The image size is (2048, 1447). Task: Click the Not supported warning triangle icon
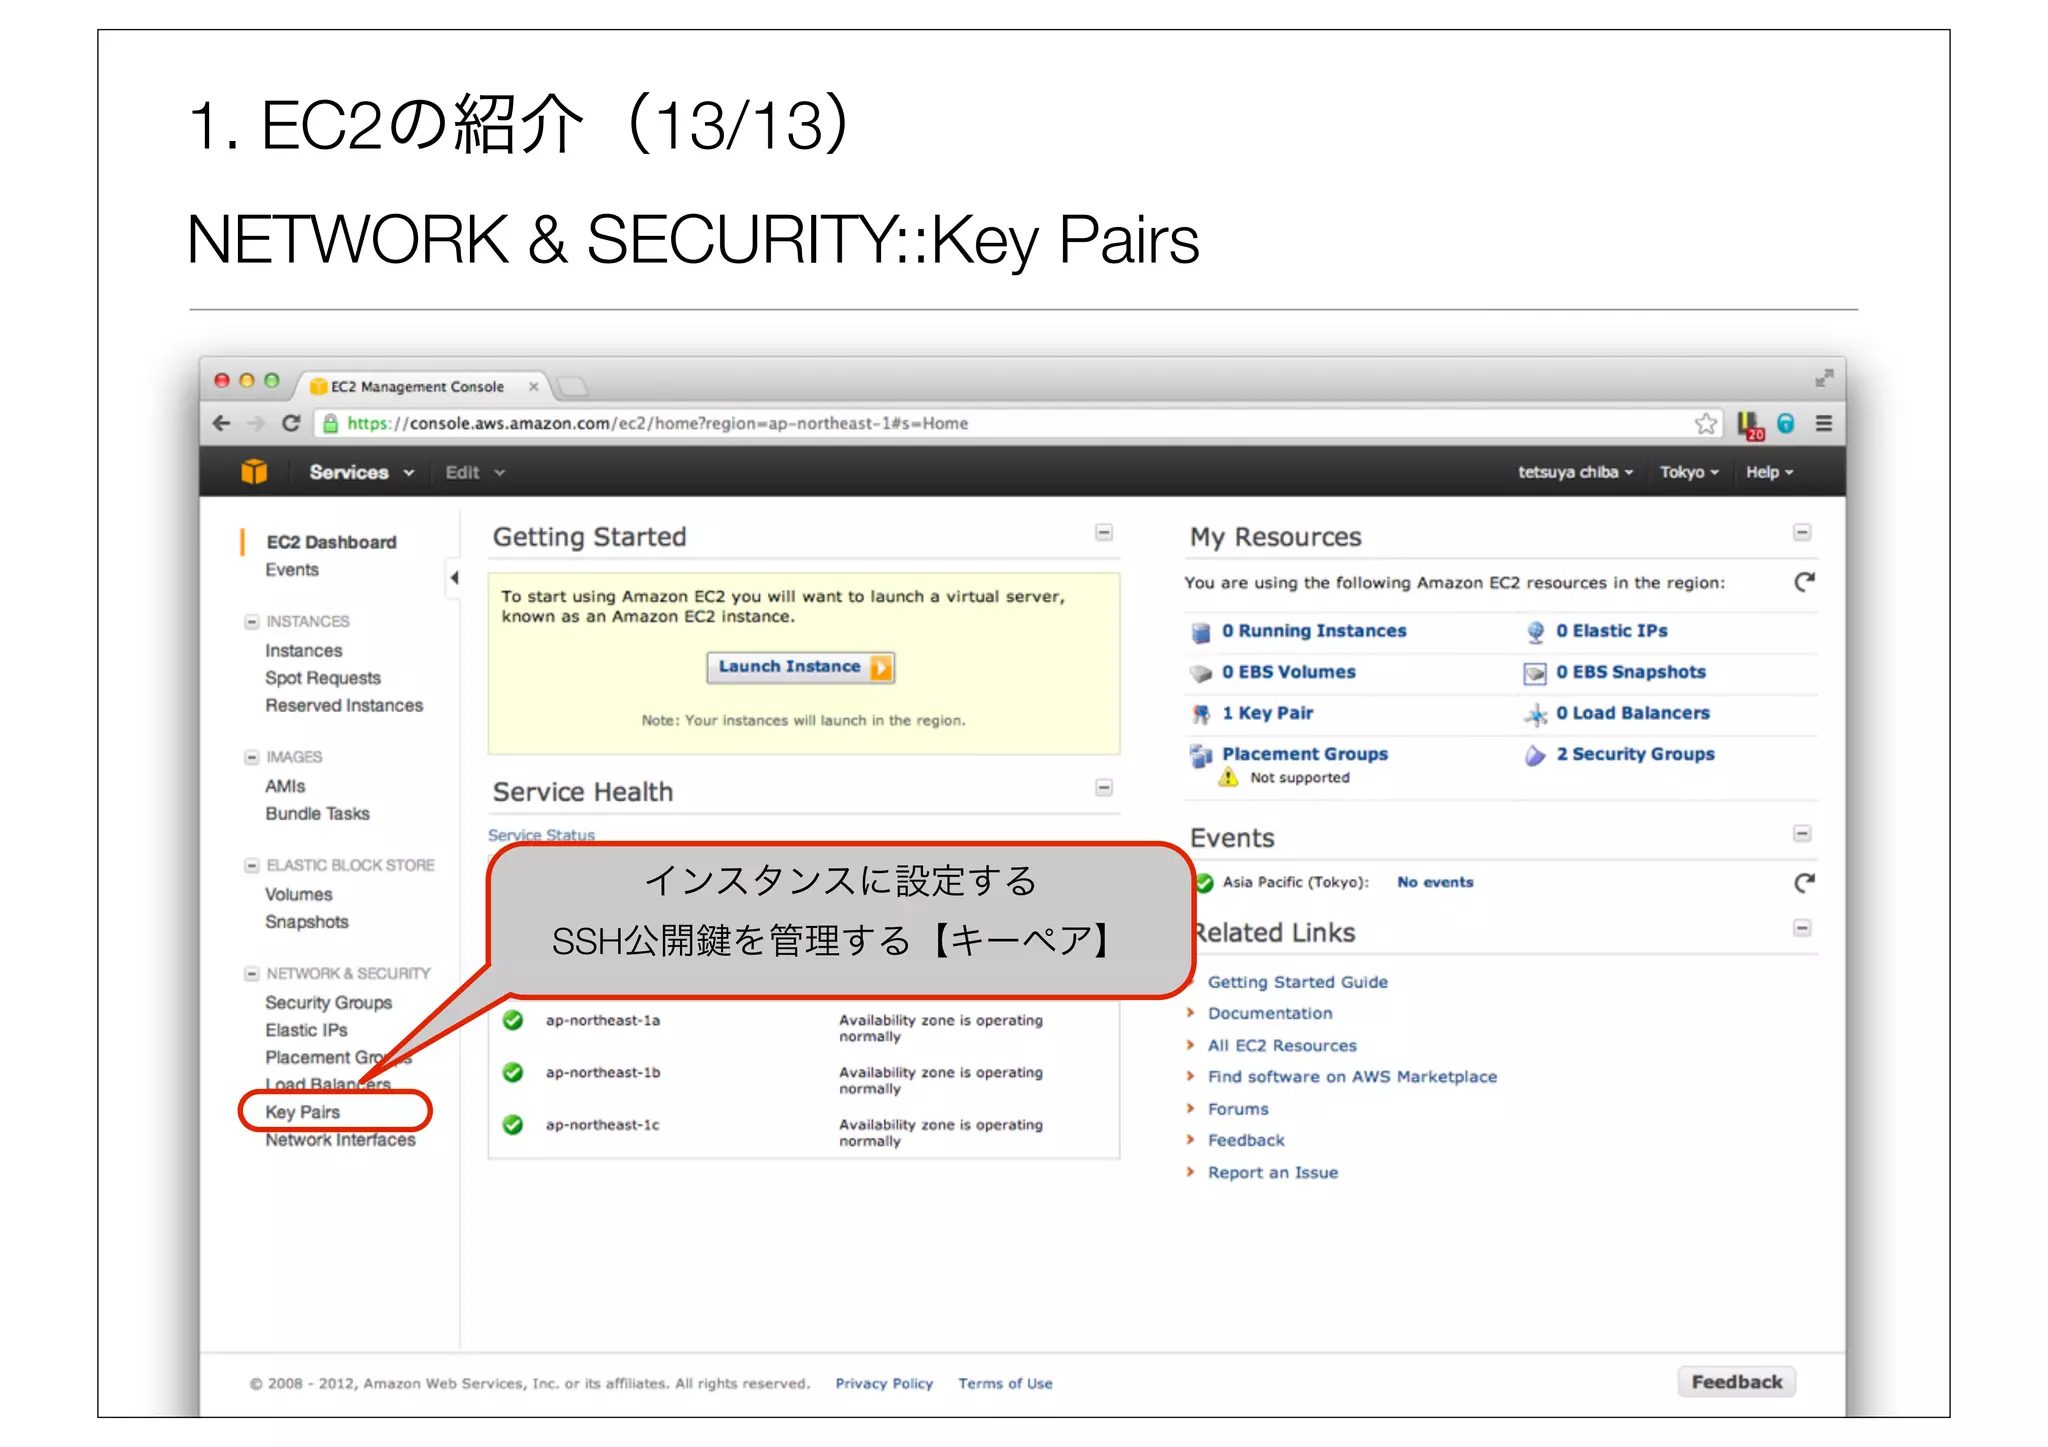tap(1228, 777)
